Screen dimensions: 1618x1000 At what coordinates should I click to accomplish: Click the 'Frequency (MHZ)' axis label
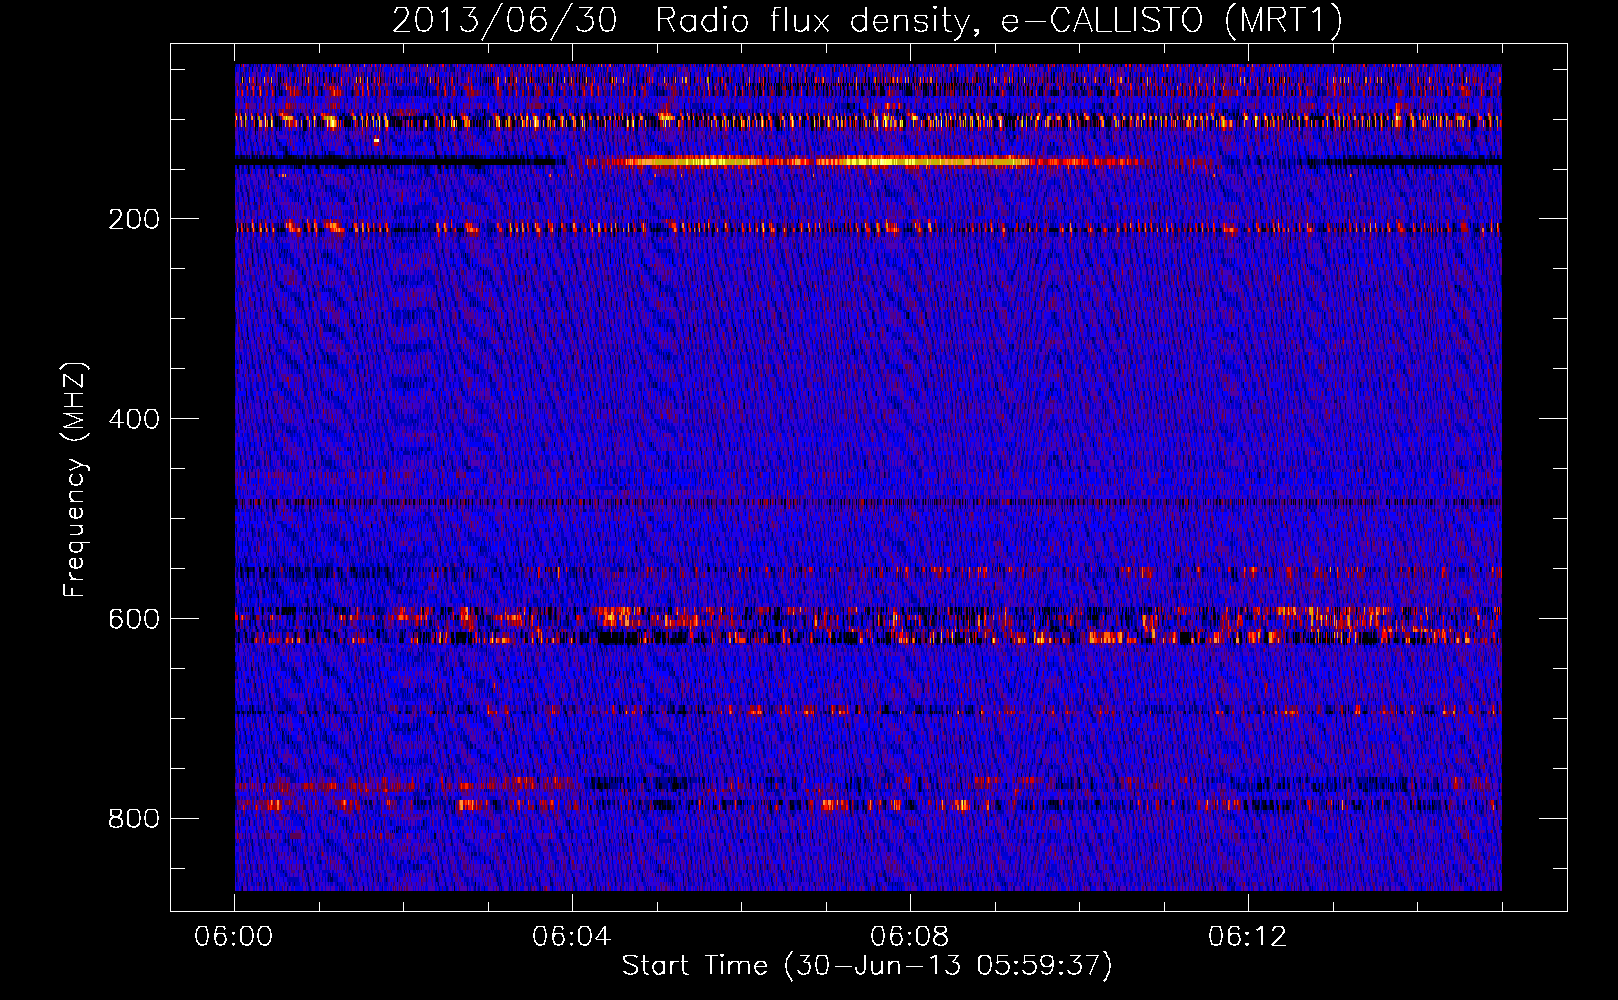(x=75, y=480)
